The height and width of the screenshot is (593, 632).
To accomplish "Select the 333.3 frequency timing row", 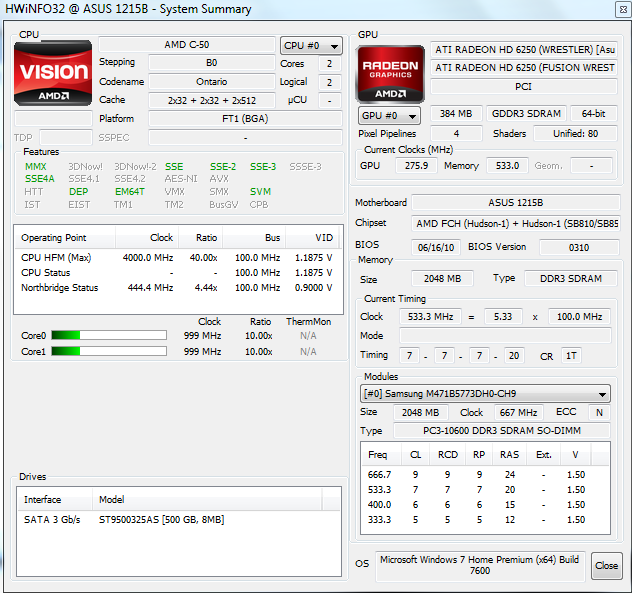I will tap(485, 520).
